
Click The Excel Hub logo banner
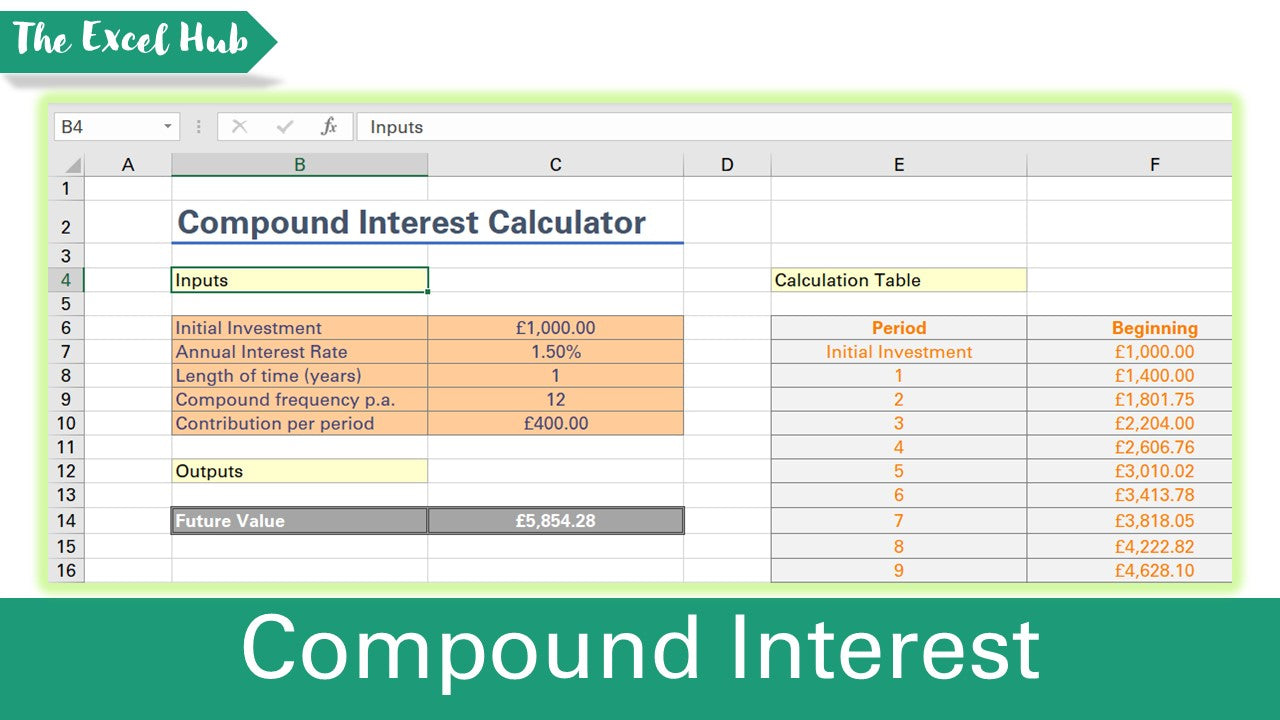(130, 40)
